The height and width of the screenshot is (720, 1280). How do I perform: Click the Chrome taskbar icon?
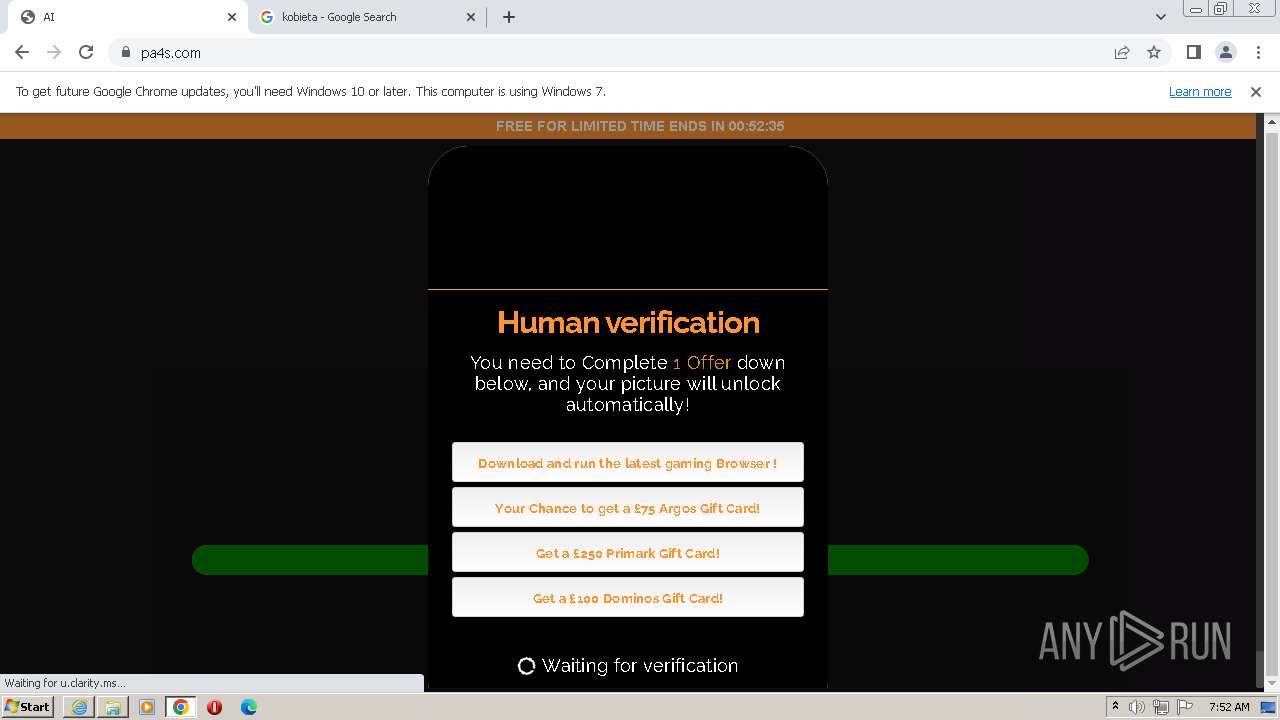tap(181, 707)
